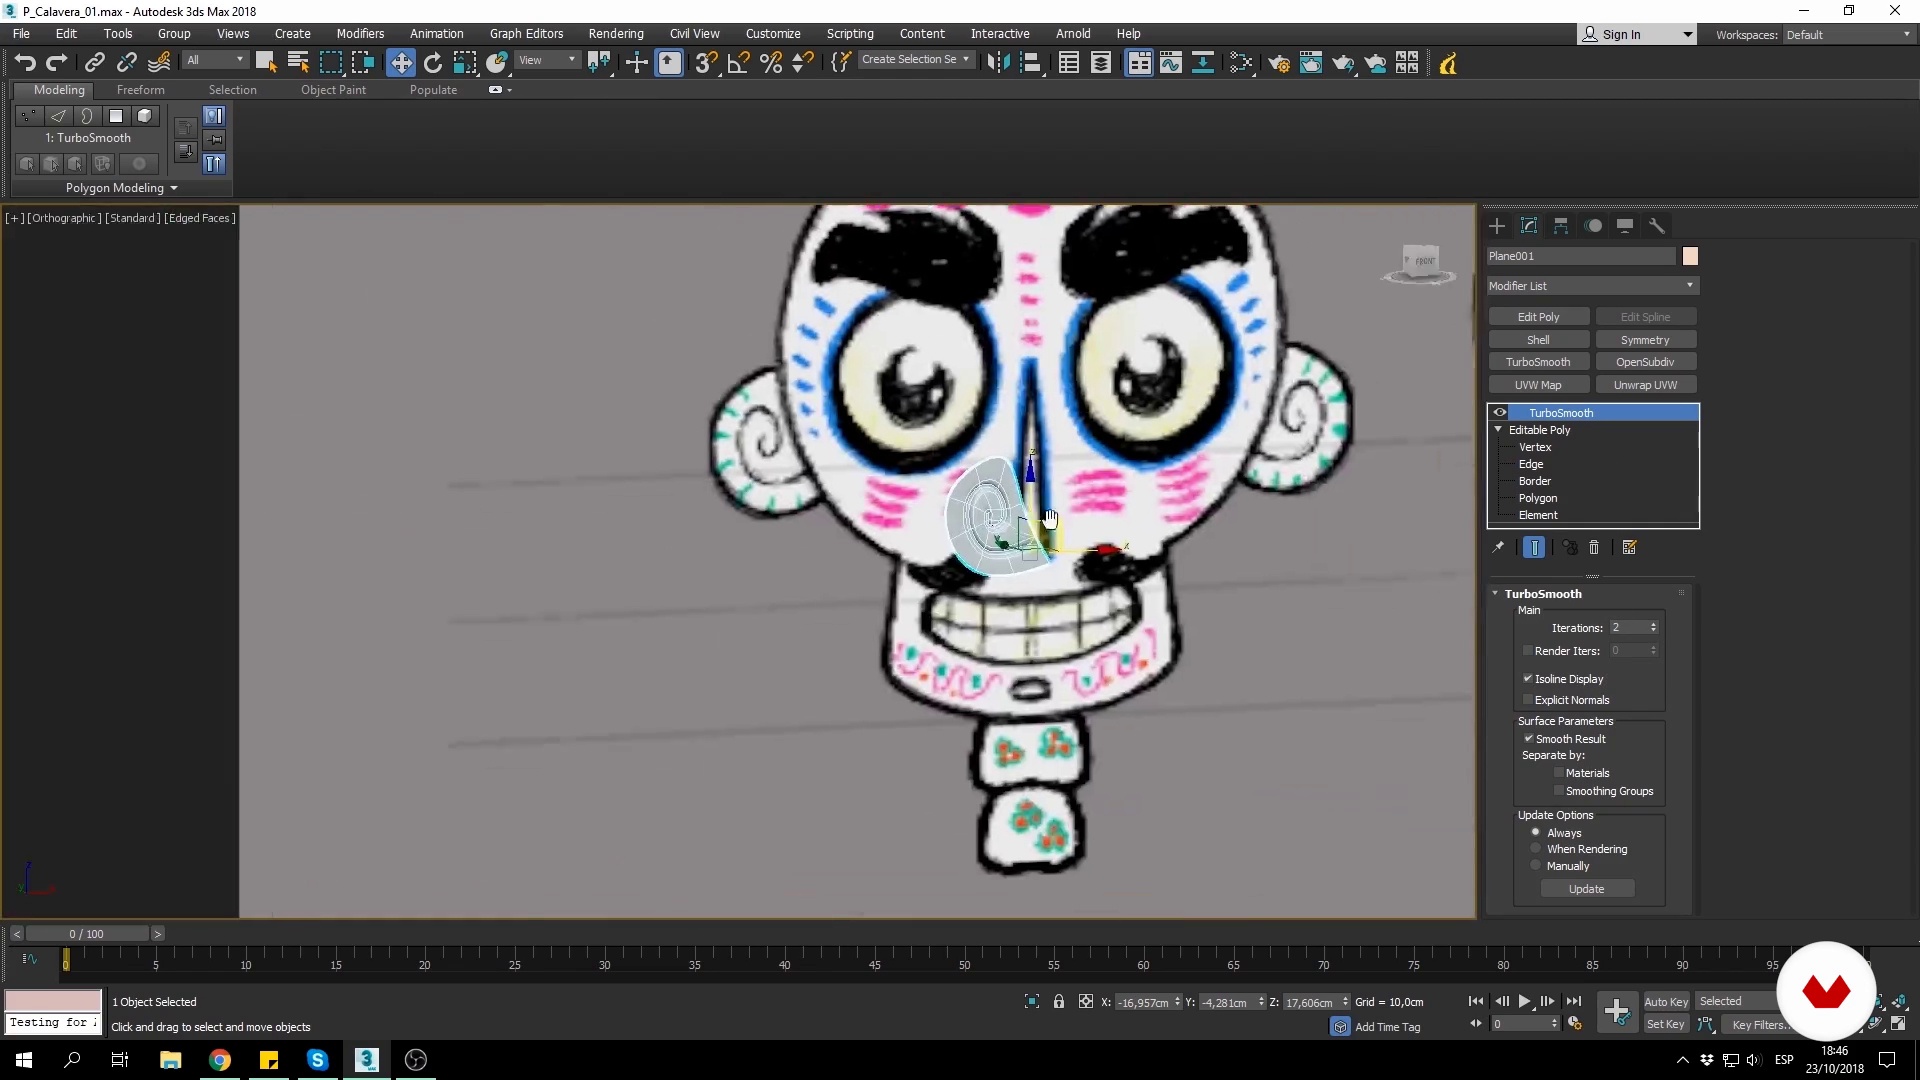Activate the Unlink Selection tool
Viewport: 1920px width, 1080px height.
point(126,63)
